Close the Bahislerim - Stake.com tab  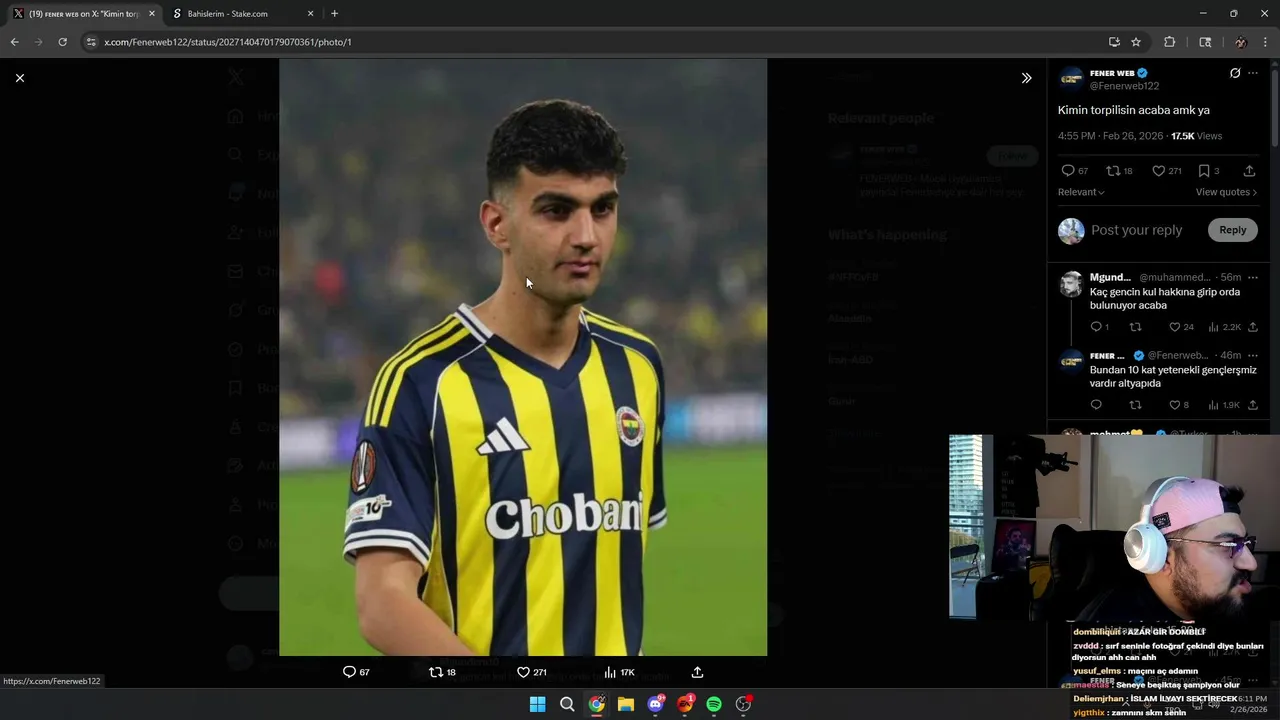(310, 14)
